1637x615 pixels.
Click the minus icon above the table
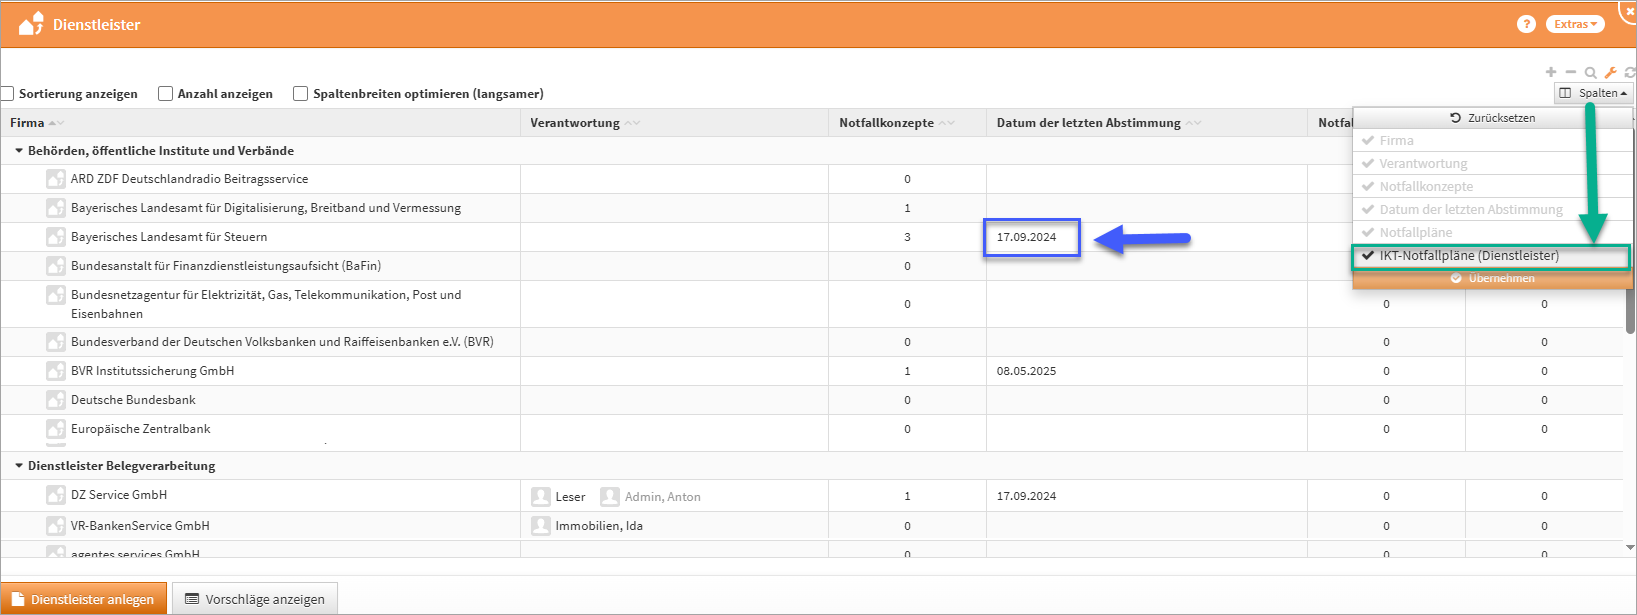[x=1571, y=72]
